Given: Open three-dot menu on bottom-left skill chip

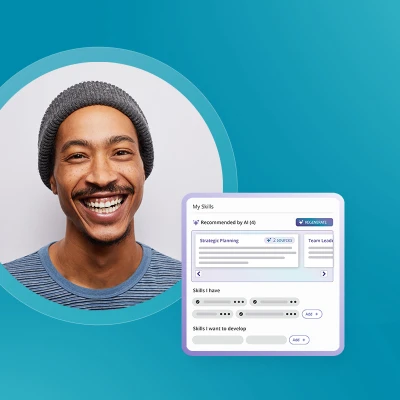Looking at the screenshot, I should pos(225,314).
